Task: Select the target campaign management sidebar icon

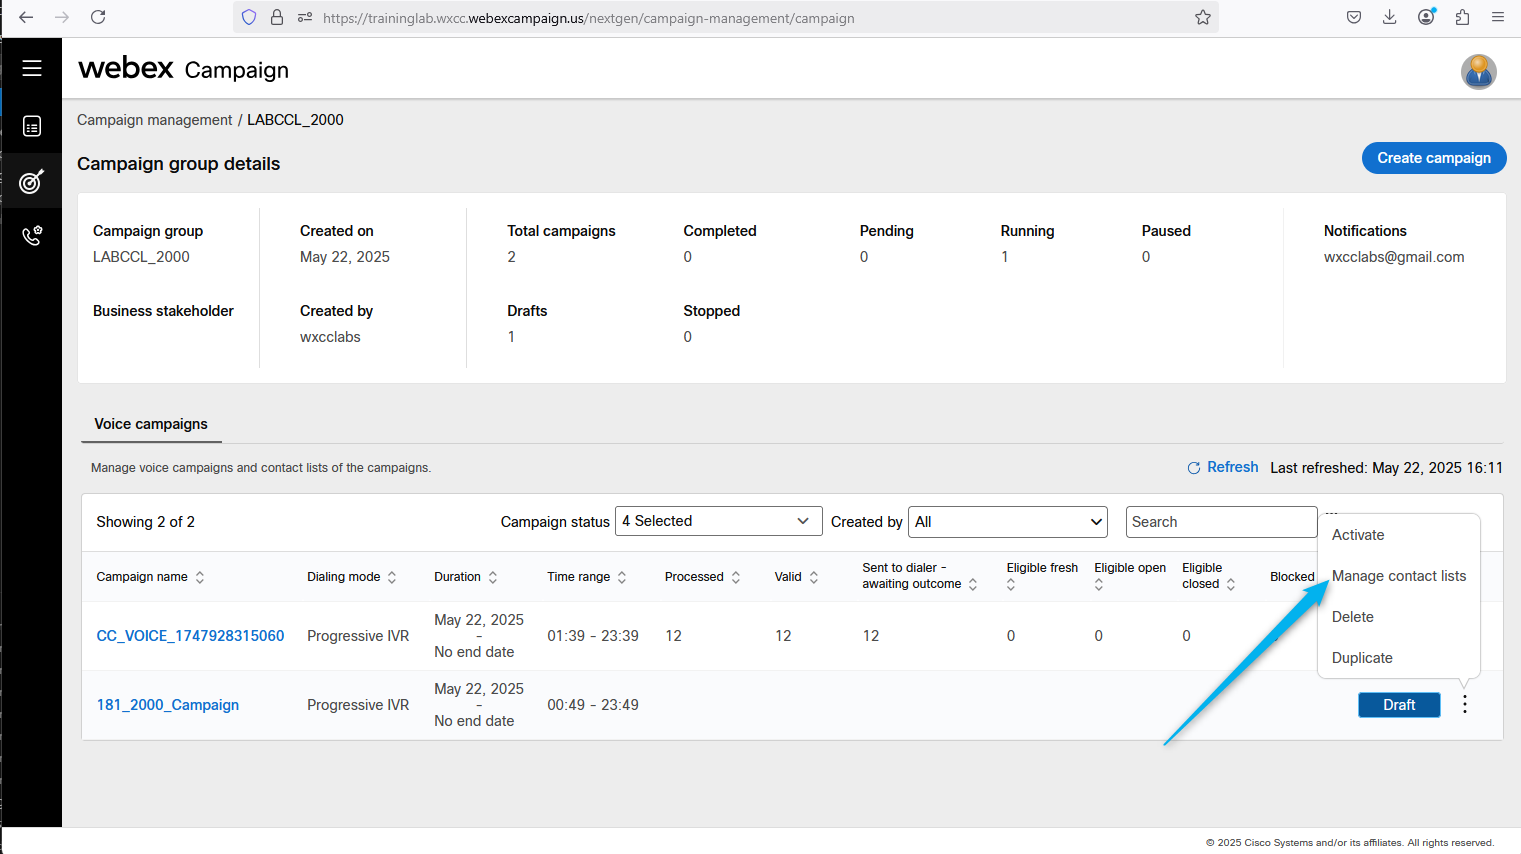Action: 32,182
